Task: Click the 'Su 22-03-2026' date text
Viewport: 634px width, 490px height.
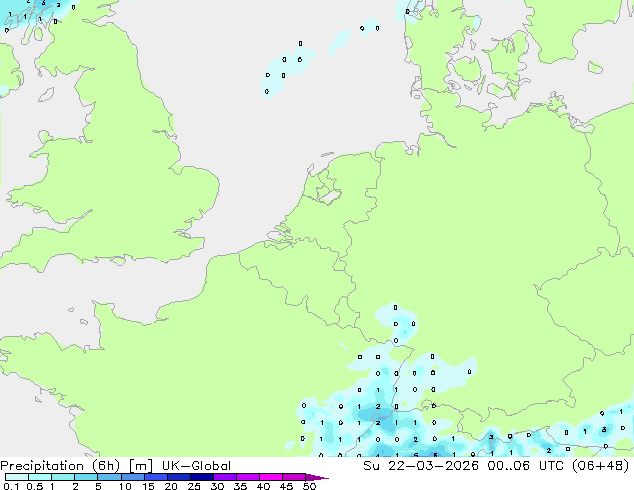Action: point(421,466)
